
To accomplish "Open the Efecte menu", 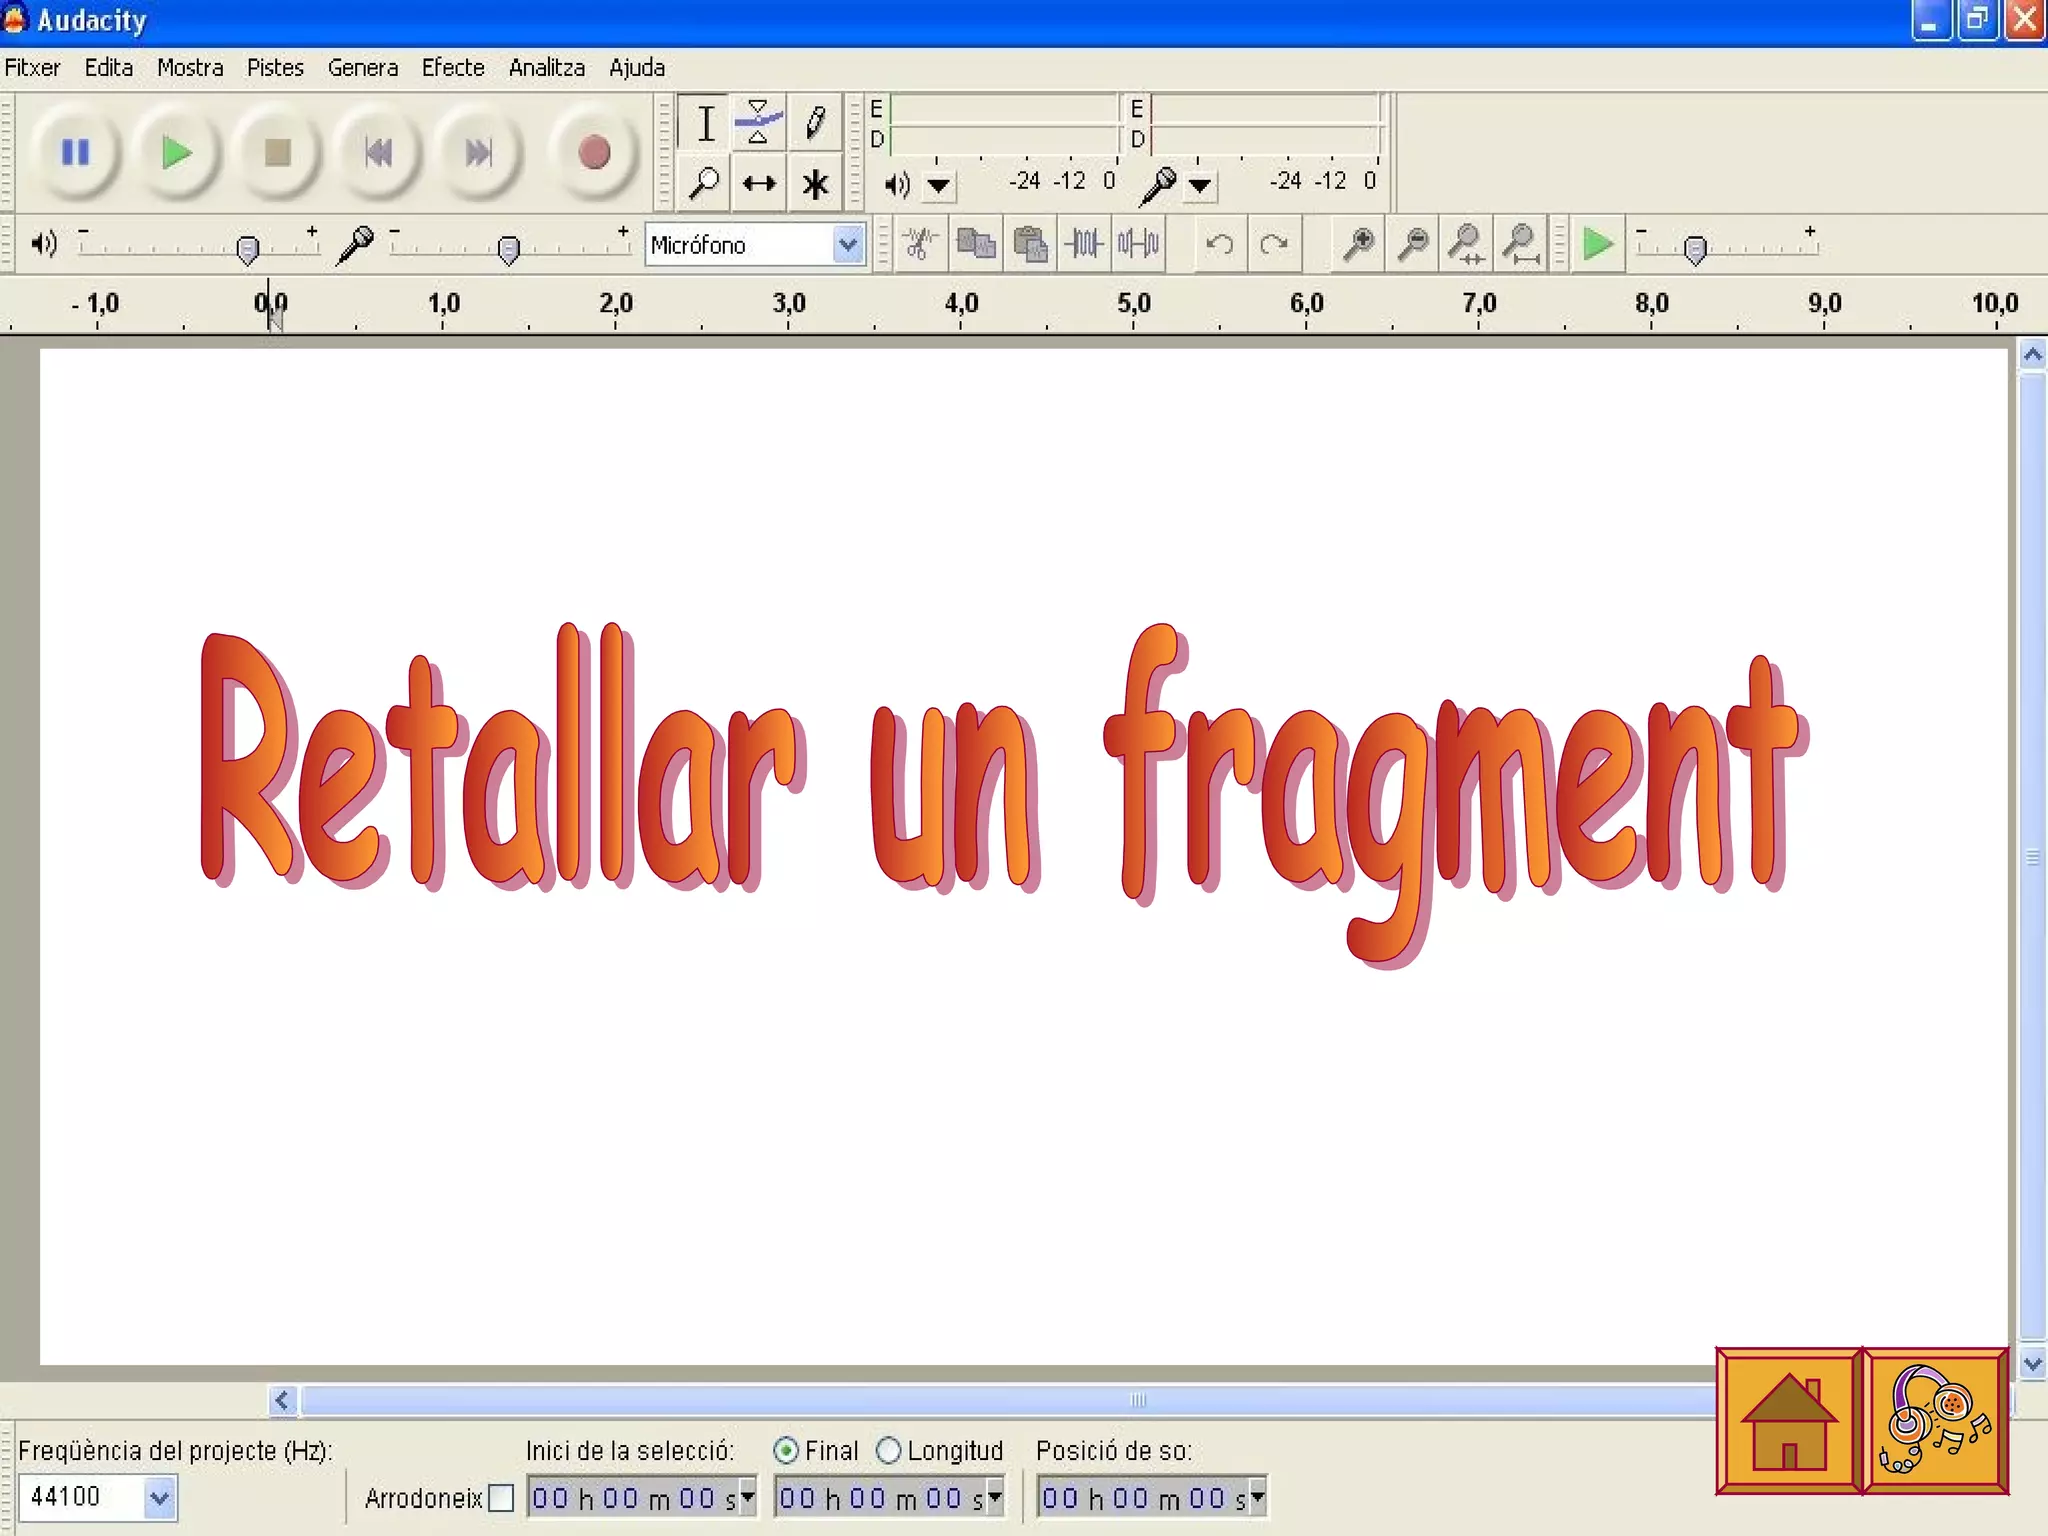I will pyautogui.click(x=452, y=68).
